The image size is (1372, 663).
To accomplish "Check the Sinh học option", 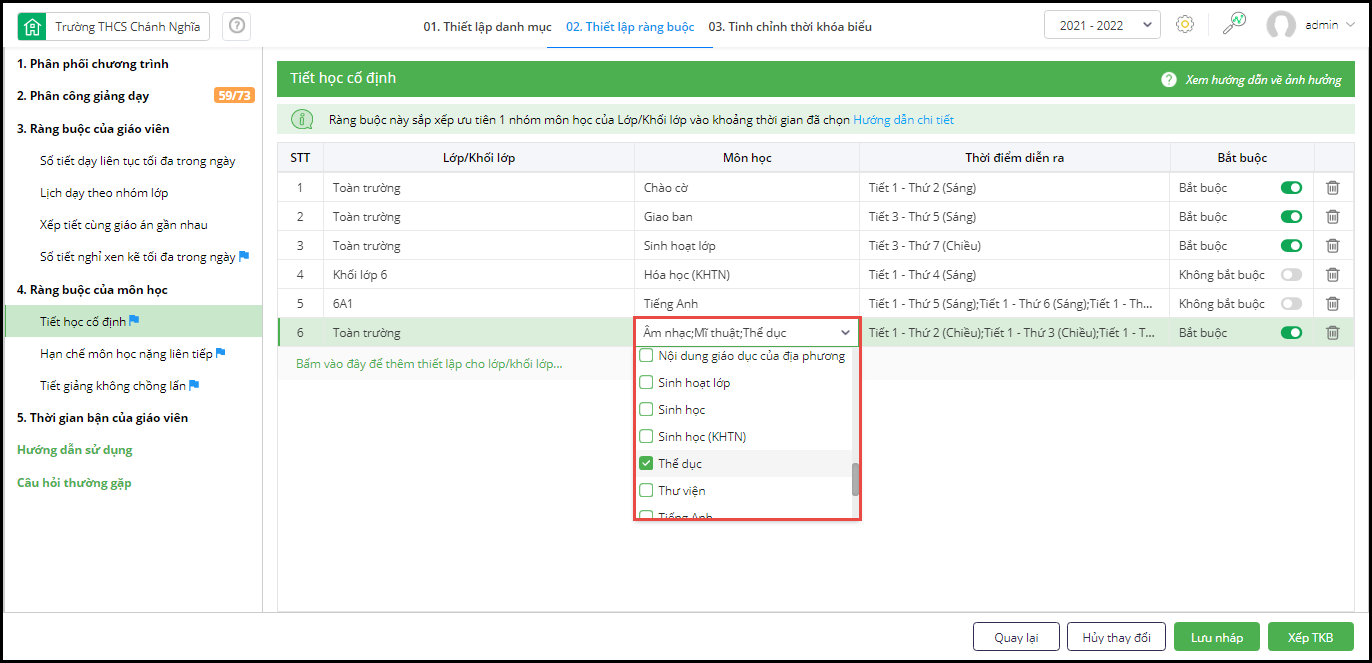I will click(646, 410).
